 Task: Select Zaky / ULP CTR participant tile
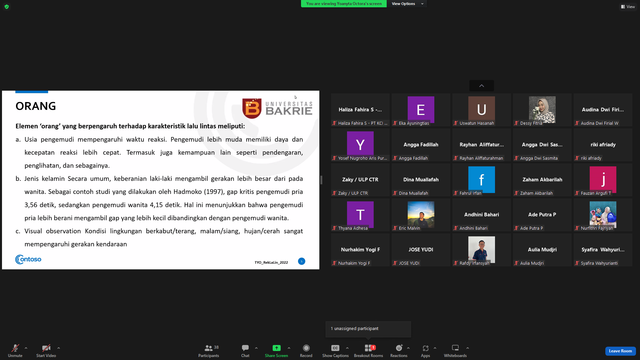coord(360,180)
